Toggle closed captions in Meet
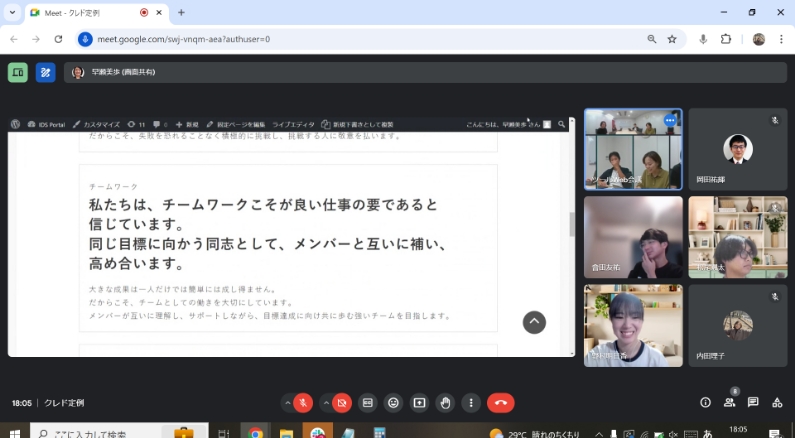The width and height of the screenshot is (795, 438). coord(368,403)
